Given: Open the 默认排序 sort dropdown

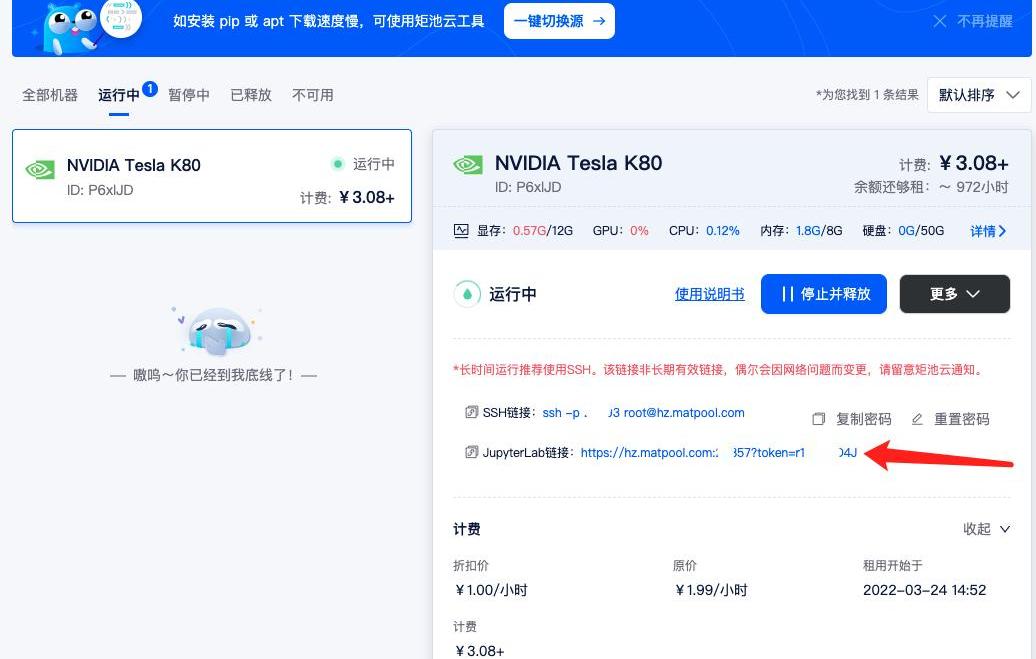Looking at the screenshot, I should click(979, 95).
